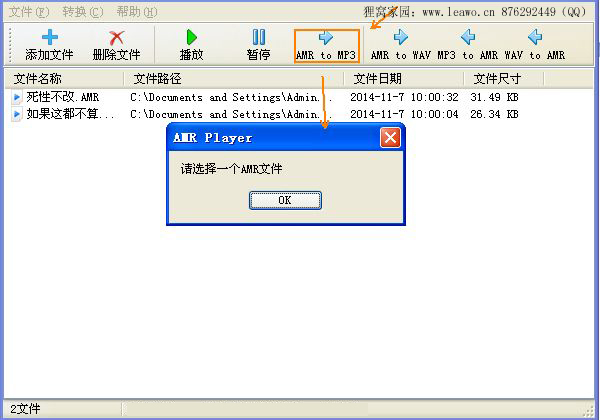
Task: Select the MP3 to AMR conversion
Action: tap(468, 45)
